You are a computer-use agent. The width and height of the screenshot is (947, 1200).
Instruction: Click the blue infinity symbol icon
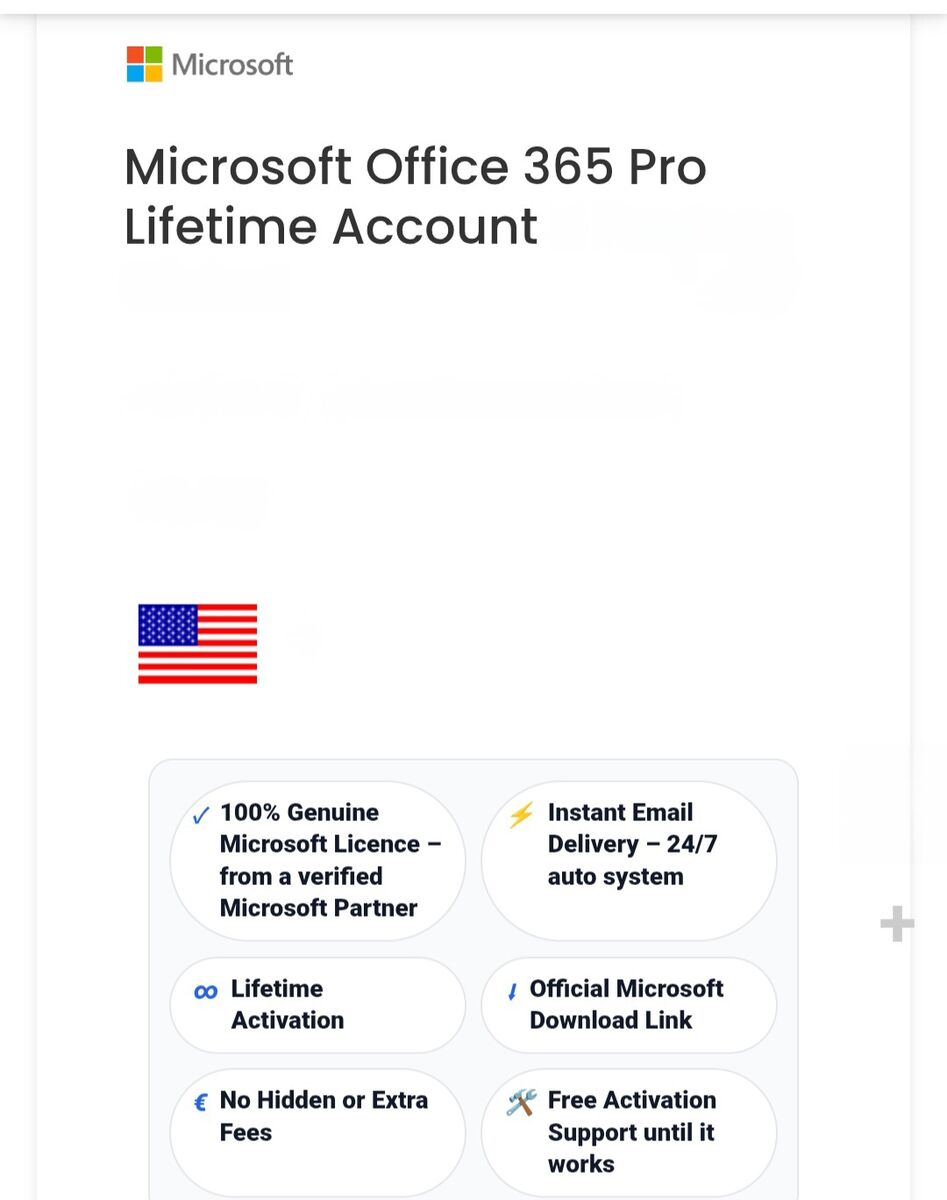point(205,992)
